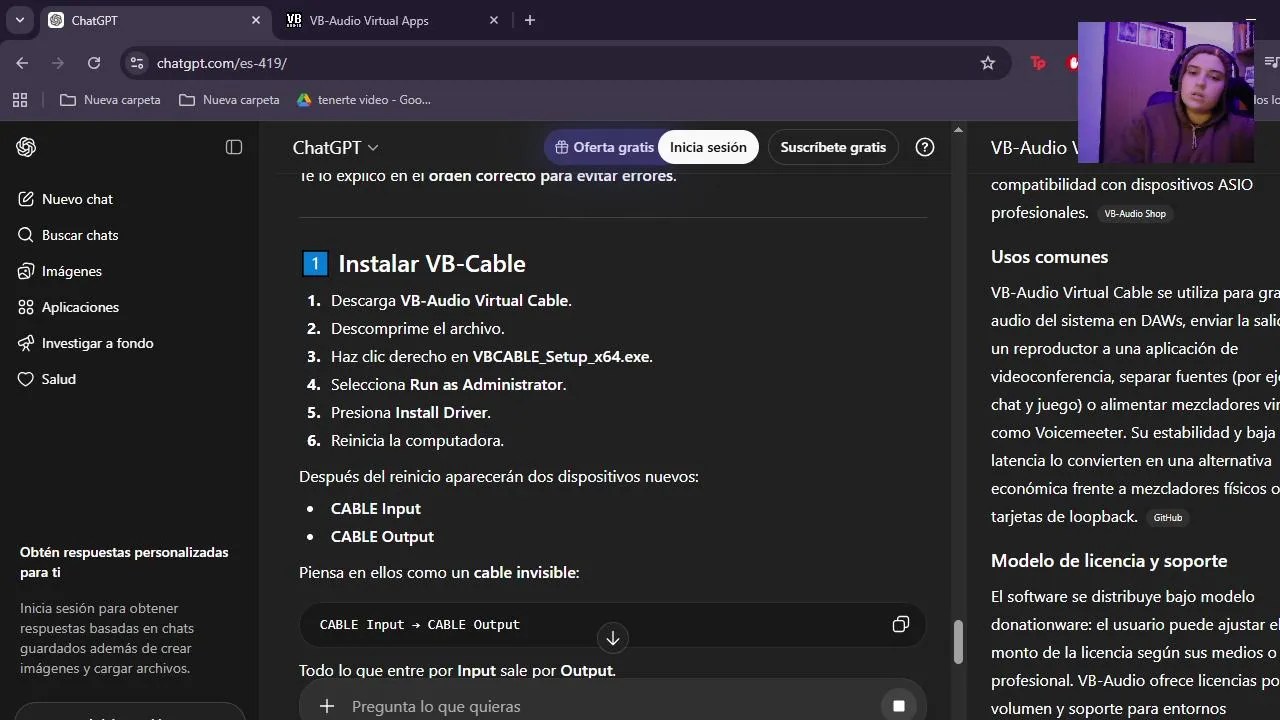Click Obtén respuestas personalizadas para ti text
1280x720 pixels.
click(x=124, y=562)
